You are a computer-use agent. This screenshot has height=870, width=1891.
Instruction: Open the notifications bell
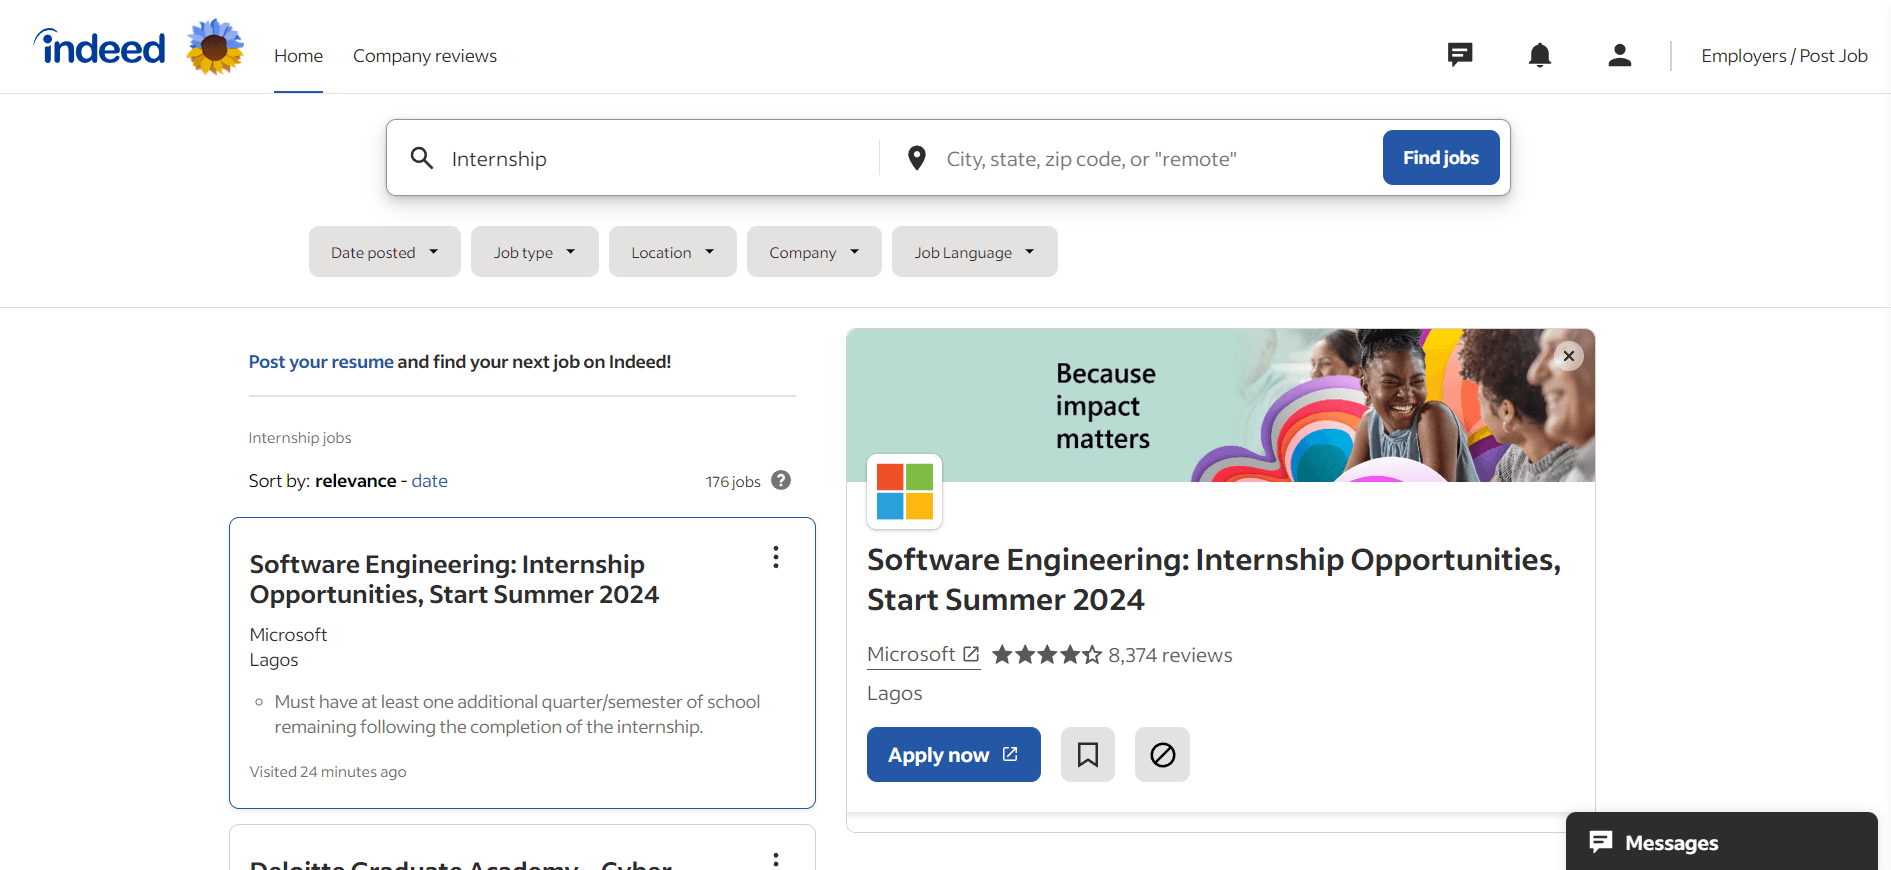pos(1540,55)
